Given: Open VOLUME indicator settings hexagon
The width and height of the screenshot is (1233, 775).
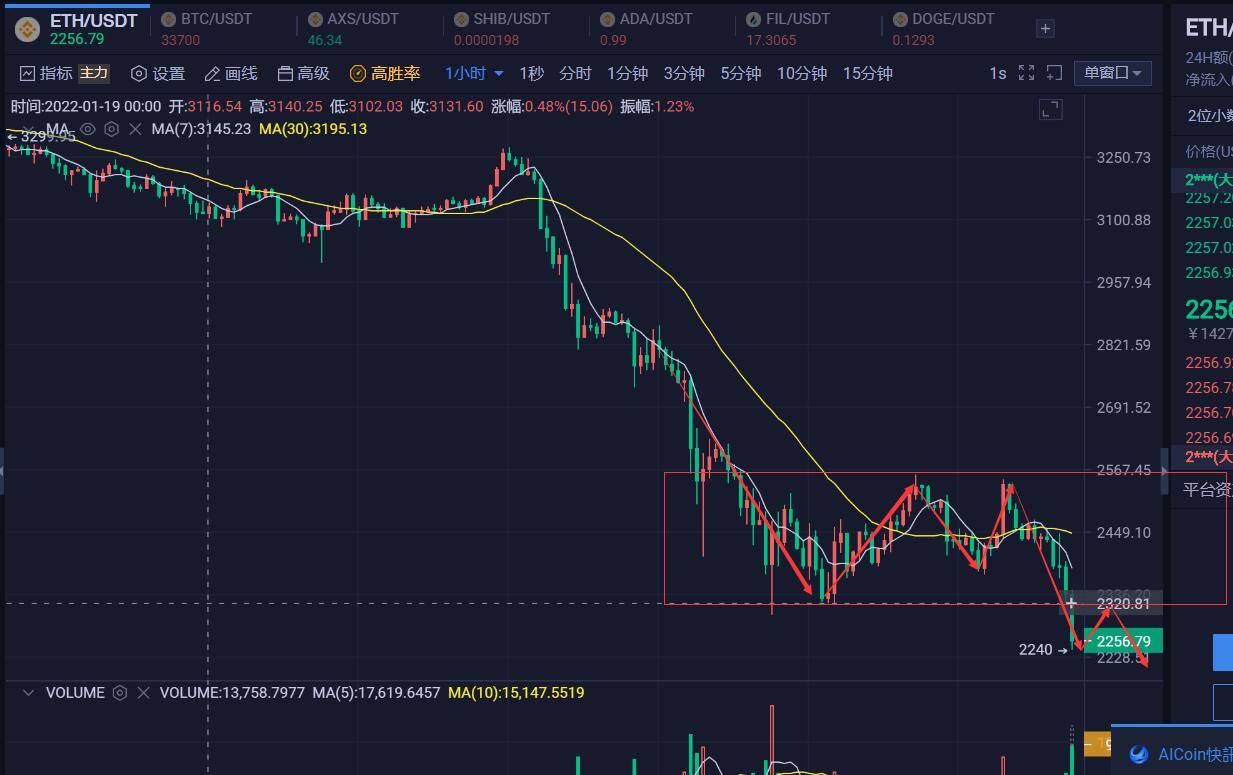Looking at the screenshot, I should 120,692.
